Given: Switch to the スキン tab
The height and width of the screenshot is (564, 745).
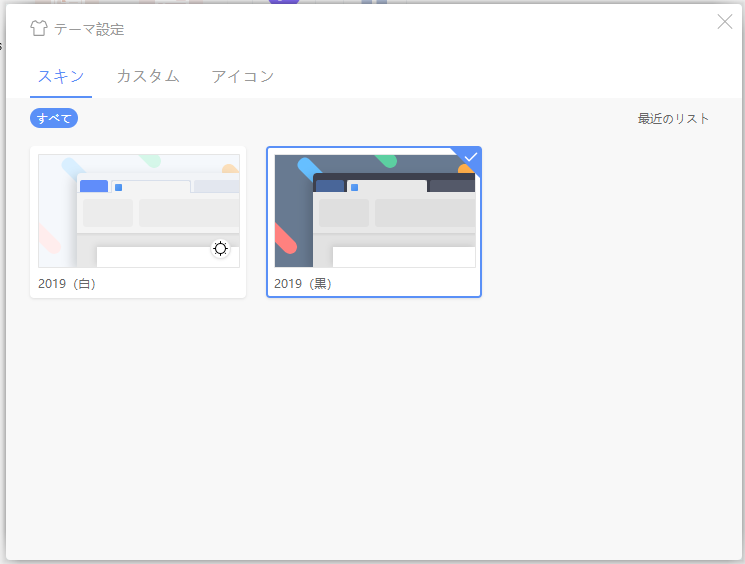Looking at the screenshot, I should pos(61,76).
